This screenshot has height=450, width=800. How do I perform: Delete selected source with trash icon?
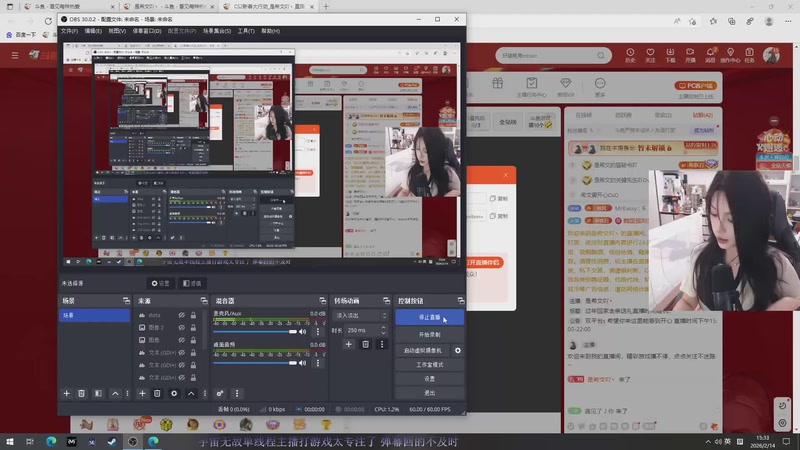(x=157, y=393)
